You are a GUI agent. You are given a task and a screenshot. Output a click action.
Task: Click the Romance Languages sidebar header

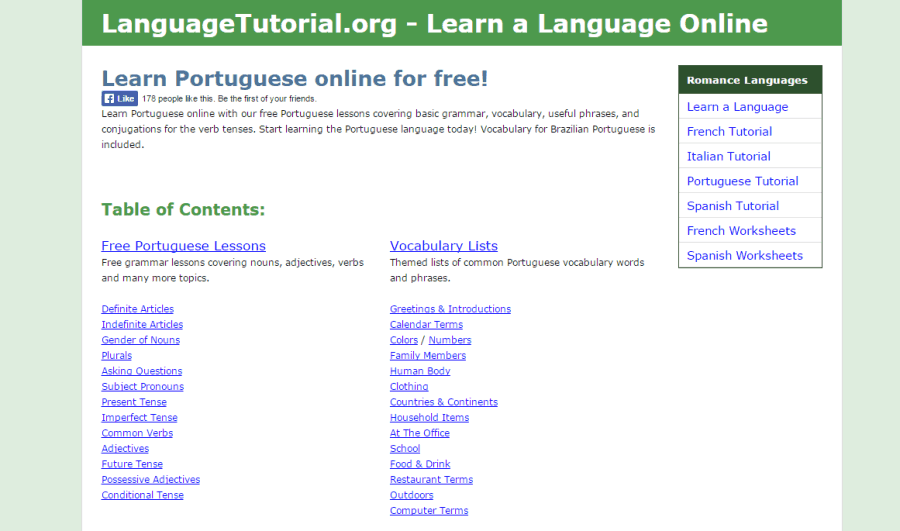(x=750, y=80)
